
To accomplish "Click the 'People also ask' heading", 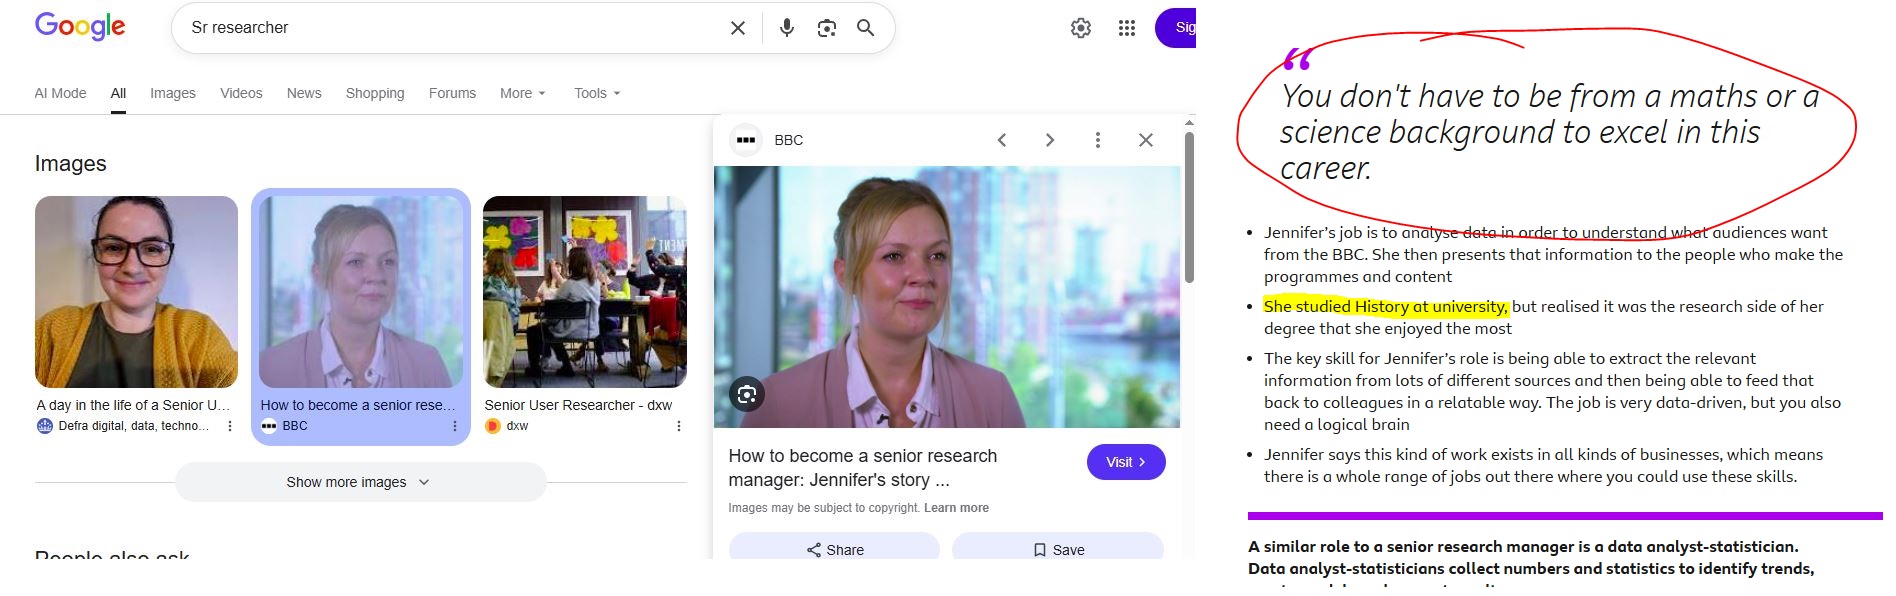I will pos(112,553).
